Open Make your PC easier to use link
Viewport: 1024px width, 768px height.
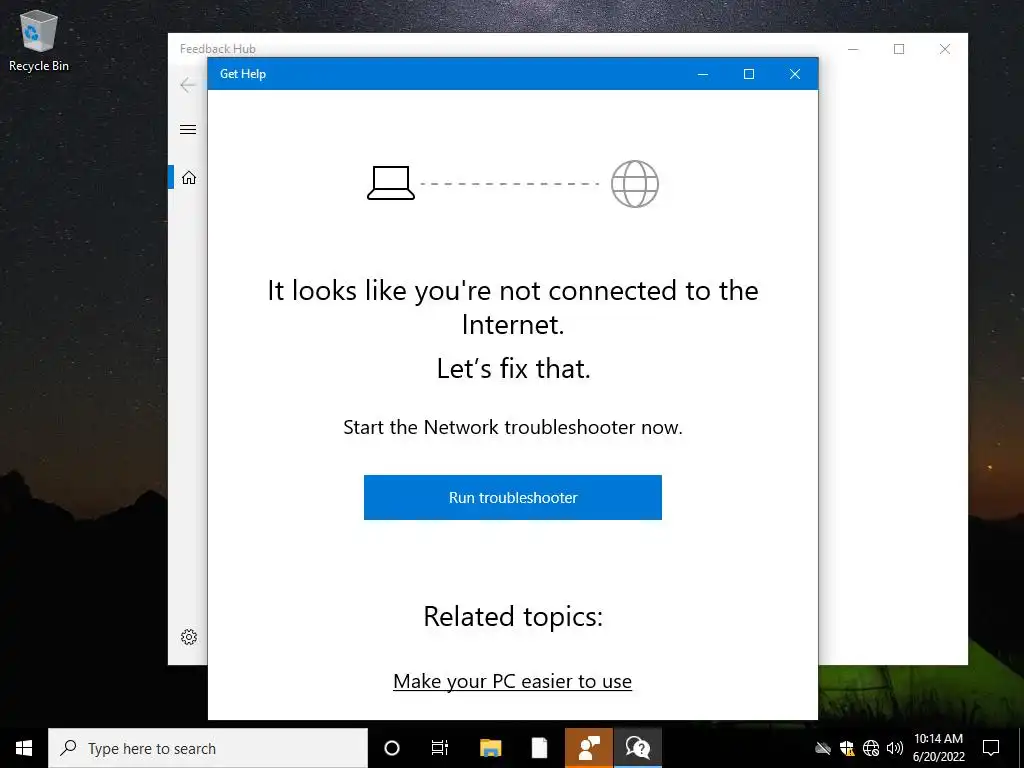(x=513, y=681)
